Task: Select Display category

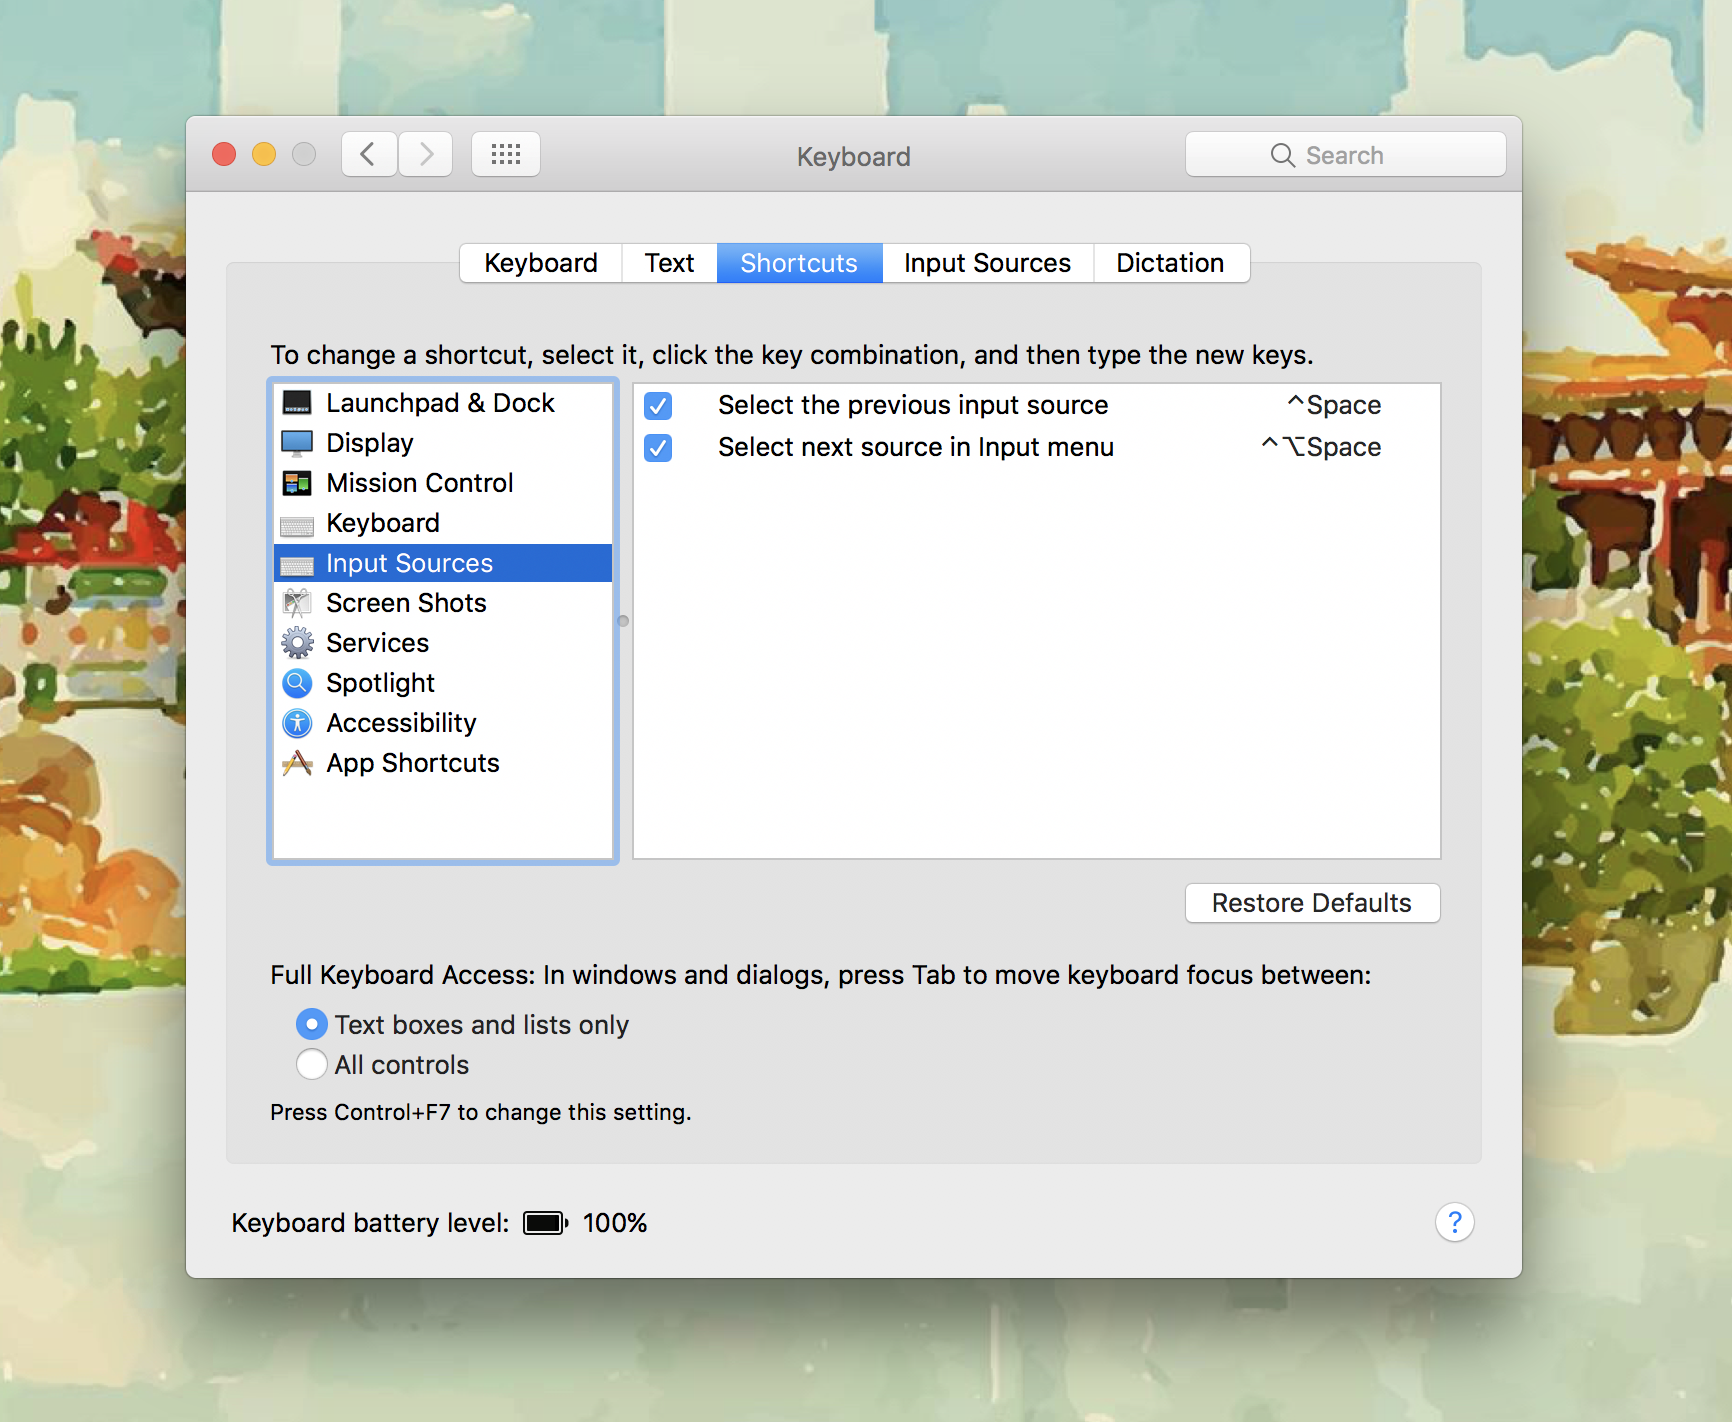Action: click(443, 443)
